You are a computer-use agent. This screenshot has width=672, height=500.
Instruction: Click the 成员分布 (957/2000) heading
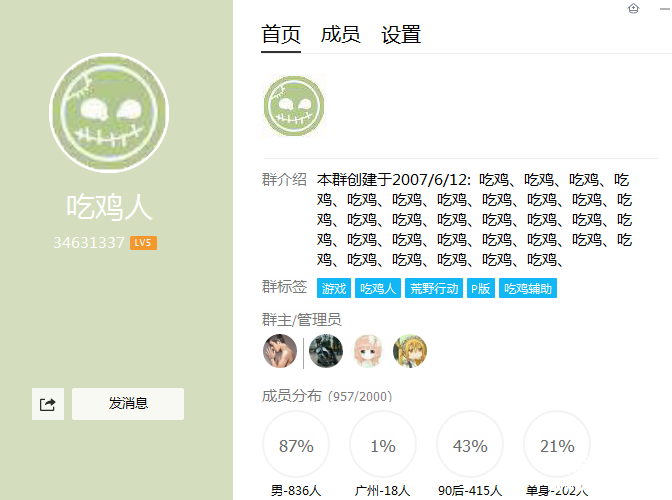(327, 396)
